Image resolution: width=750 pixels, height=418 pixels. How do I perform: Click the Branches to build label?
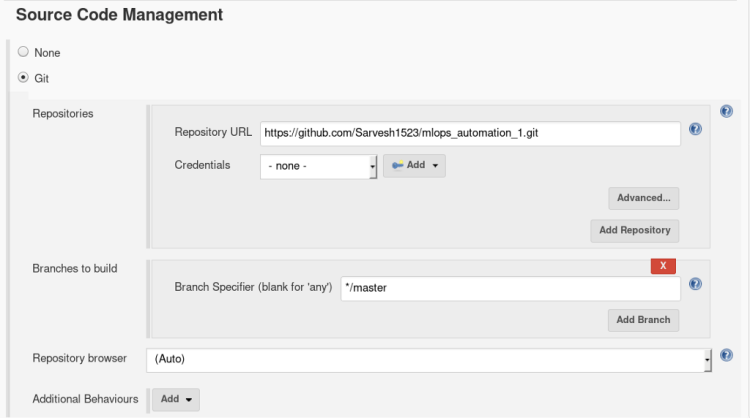click(x=75, y=269)
